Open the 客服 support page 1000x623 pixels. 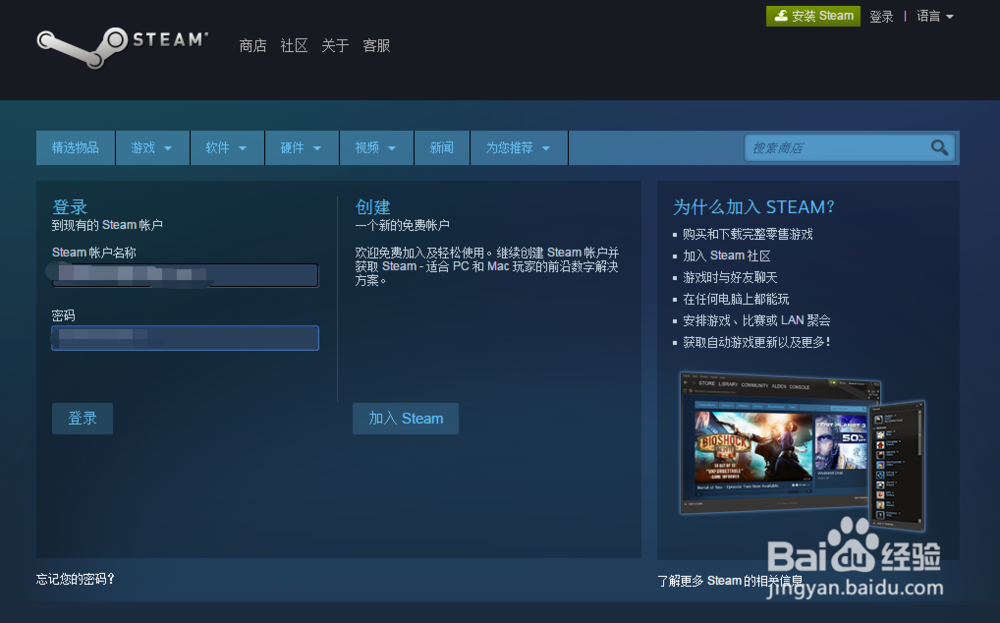376,46
